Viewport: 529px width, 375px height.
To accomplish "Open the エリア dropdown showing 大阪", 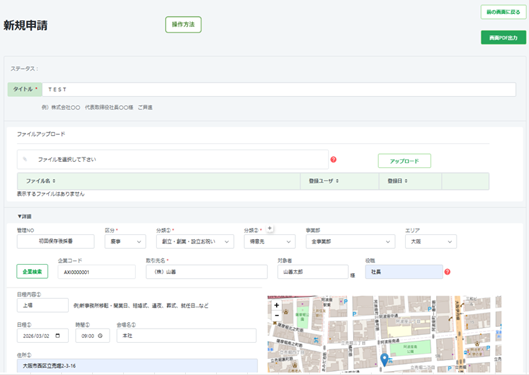I will pyautogui.click(x=431, y=241).
